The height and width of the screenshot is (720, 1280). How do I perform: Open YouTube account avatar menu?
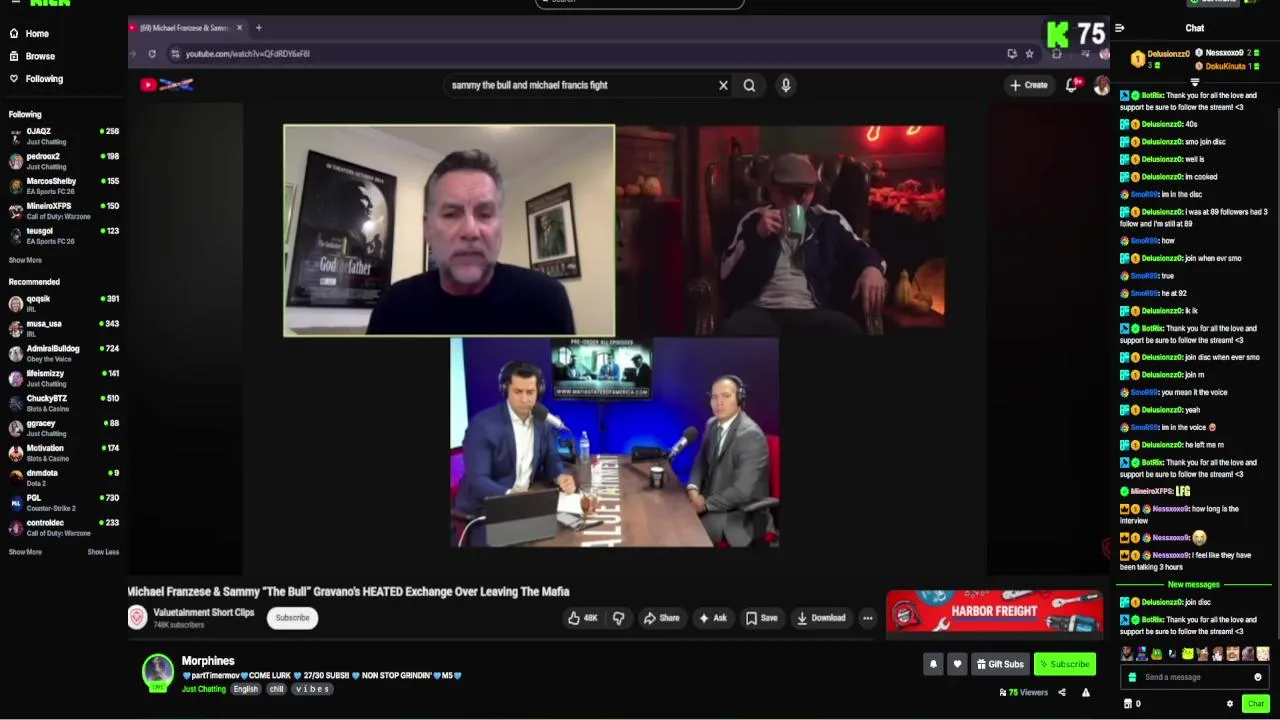[1101, 86]
